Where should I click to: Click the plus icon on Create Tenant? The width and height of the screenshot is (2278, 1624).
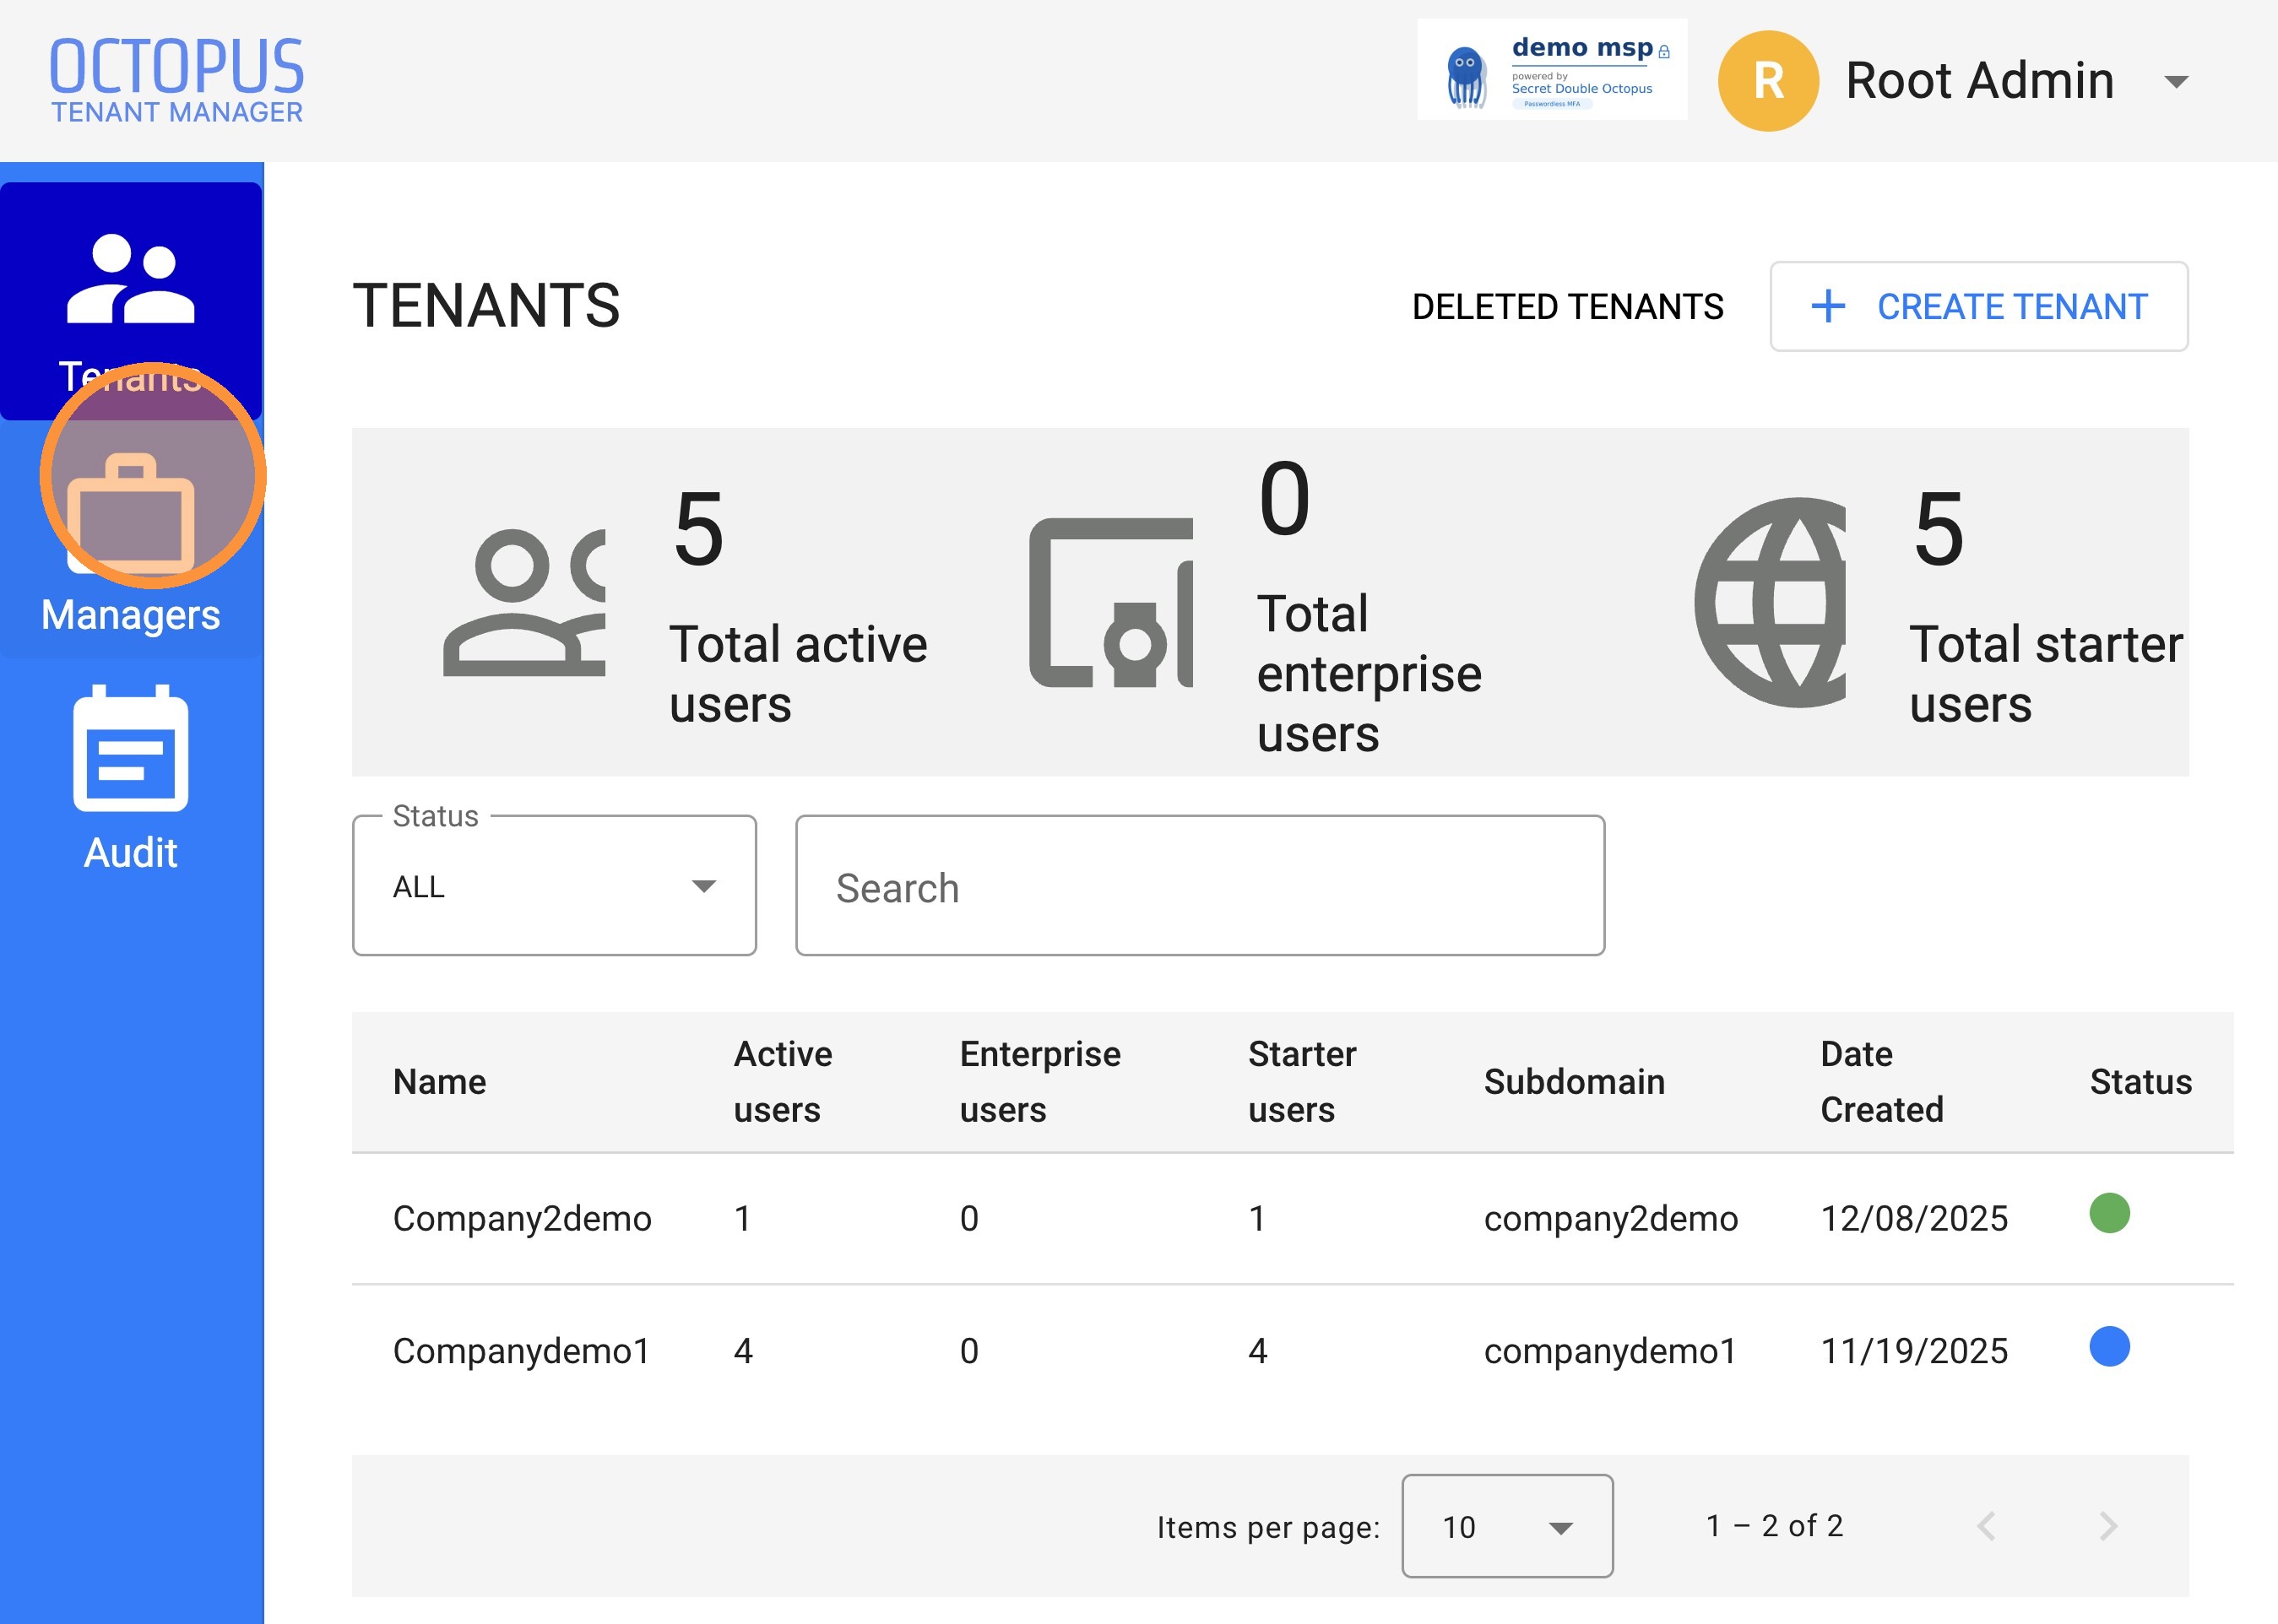point(1828,306)
